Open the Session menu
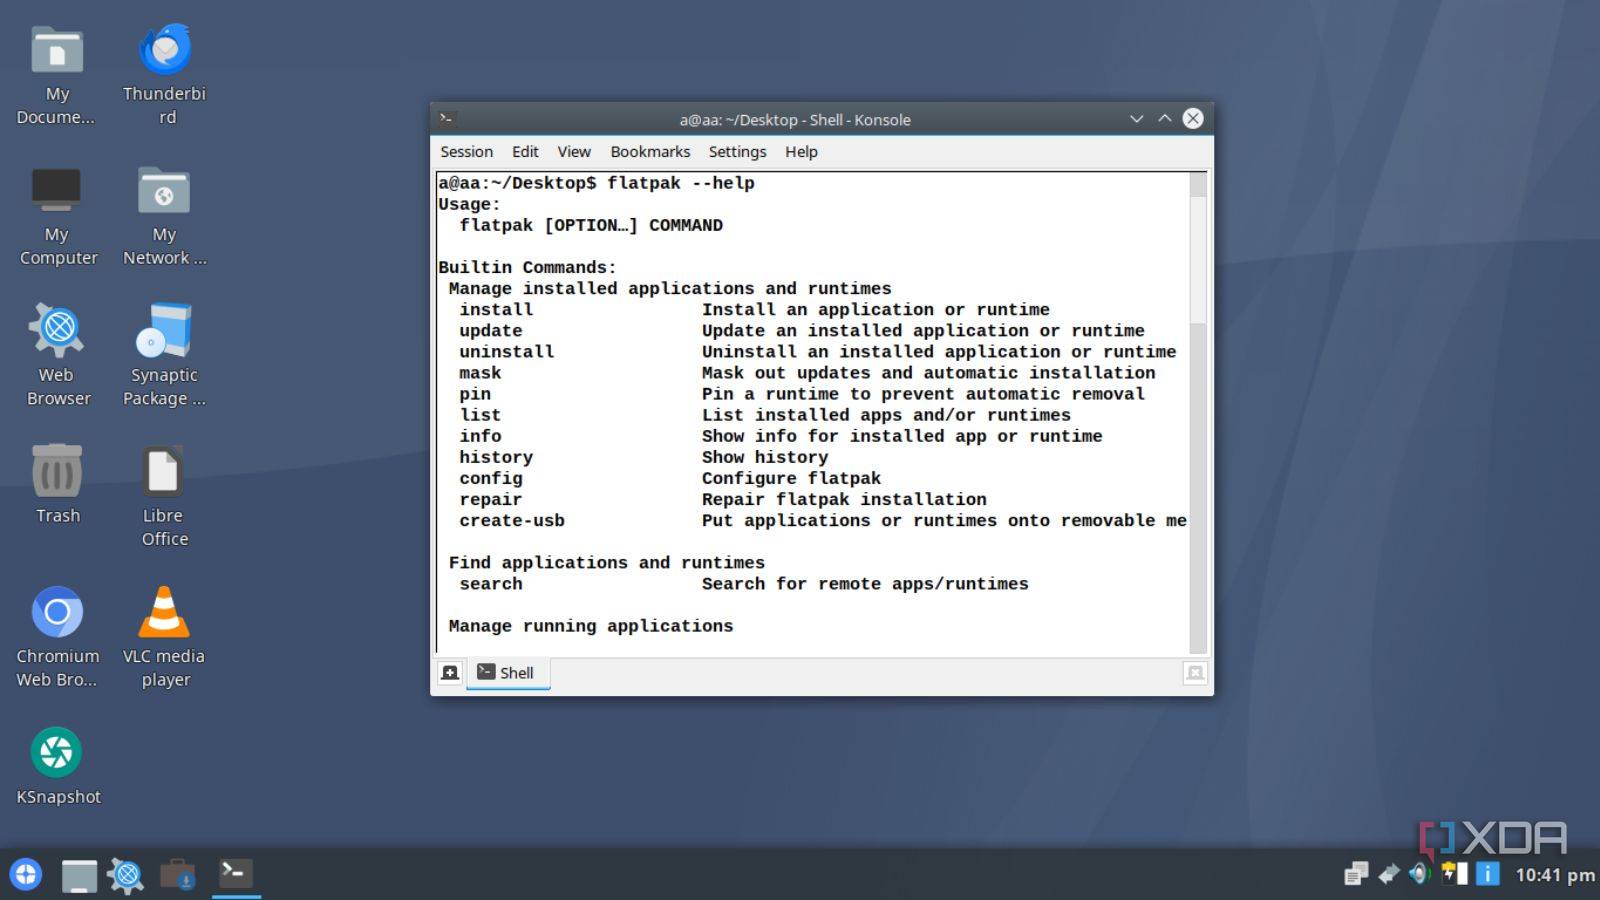Image resolution: width=1600 pixels, height=900 pixels. [466, 152]
